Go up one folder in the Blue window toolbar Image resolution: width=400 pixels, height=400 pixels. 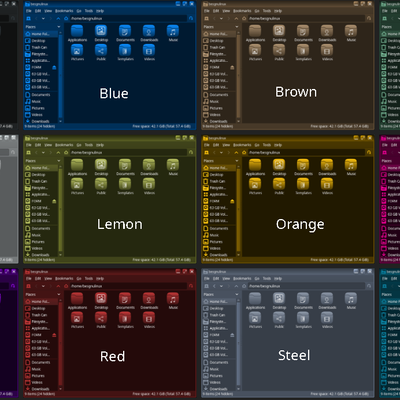pyautogui.click(x=58, y=18)
